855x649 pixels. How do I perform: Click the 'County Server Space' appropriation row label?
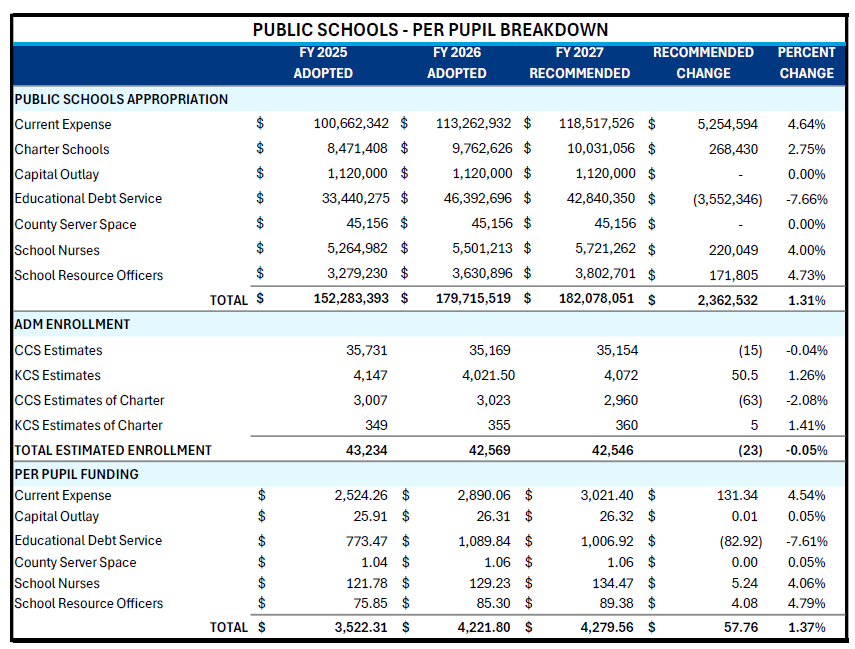75,224
